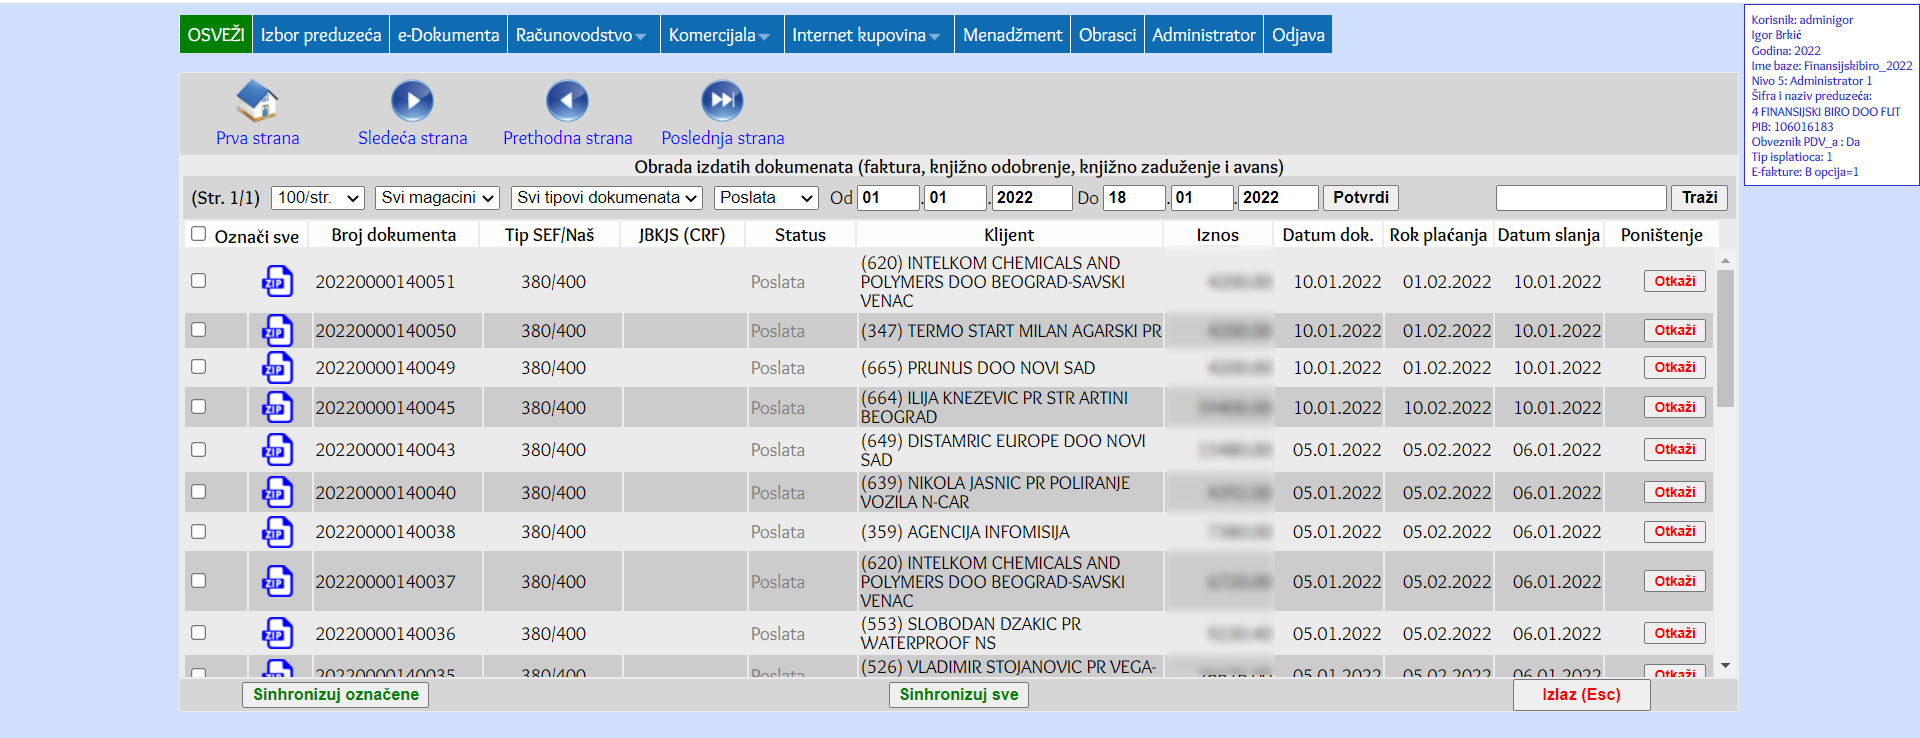1920x738 pixels.
Task: Open Administrator menu item
Action: (x=1203, y=35)
